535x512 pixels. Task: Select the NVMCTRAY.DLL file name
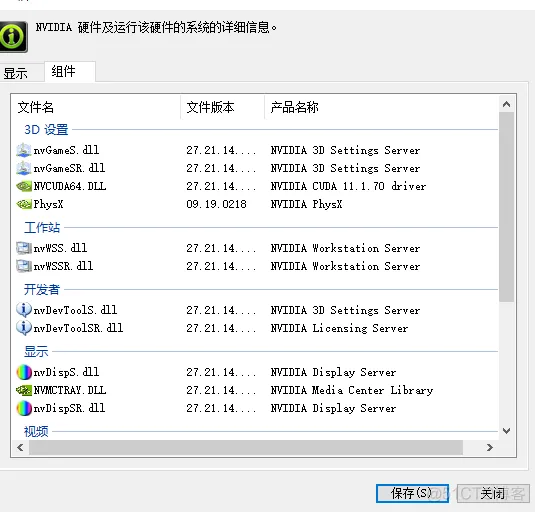[70, 390]
